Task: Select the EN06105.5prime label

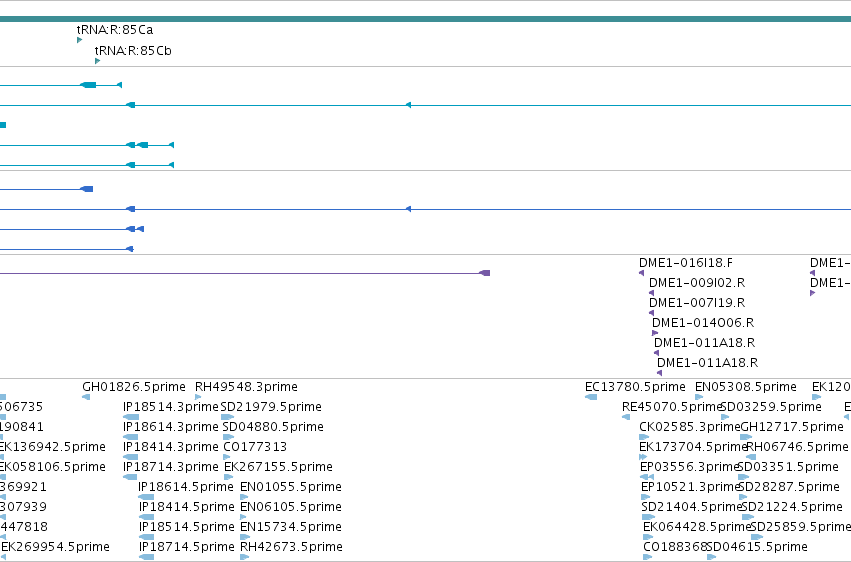Action: click(291, 507)
